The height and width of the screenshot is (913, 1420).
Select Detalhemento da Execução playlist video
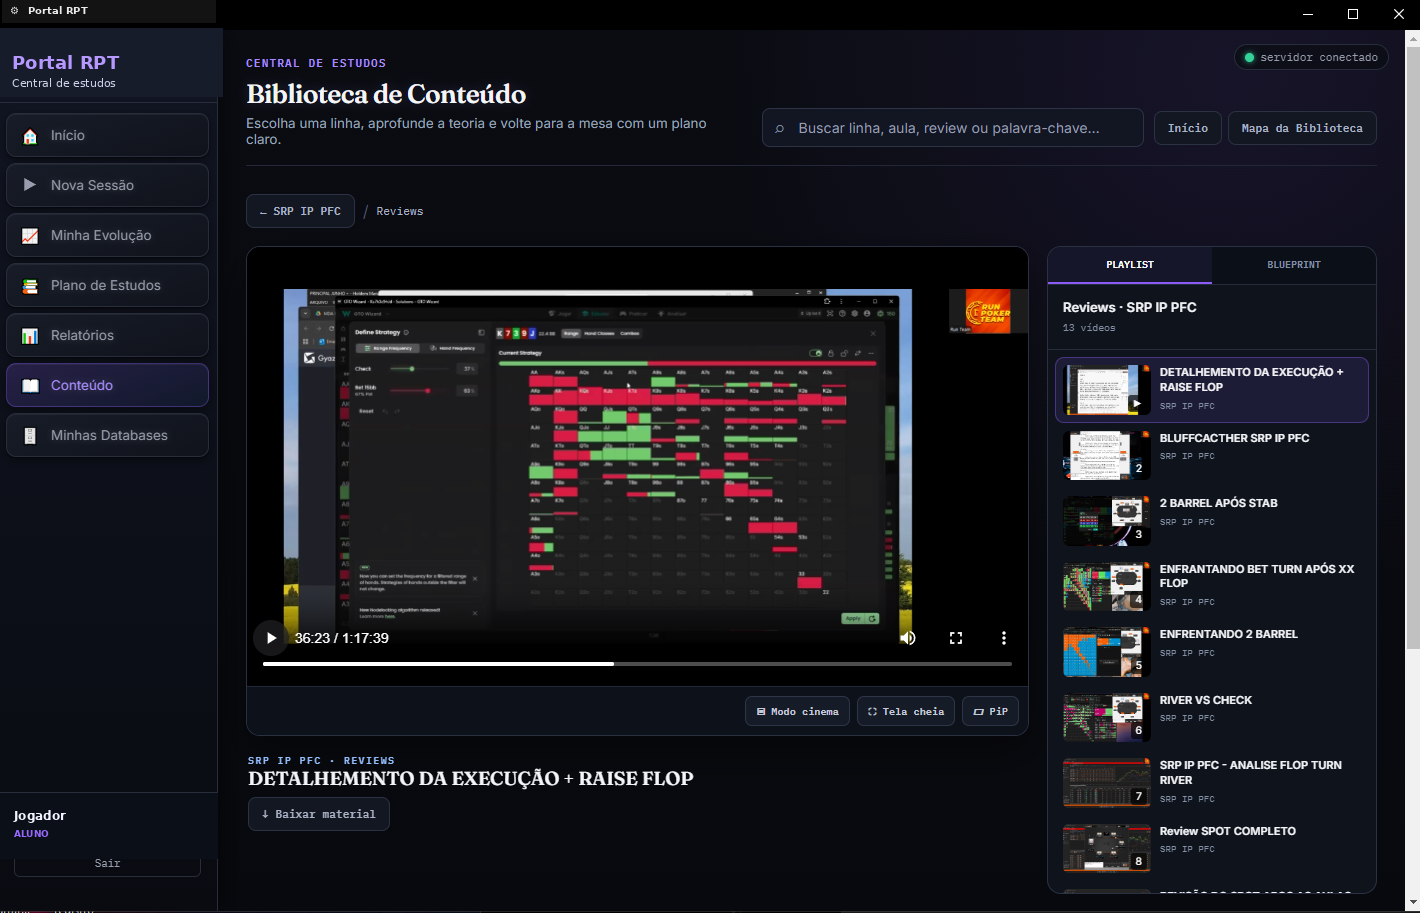point(1212,389)
